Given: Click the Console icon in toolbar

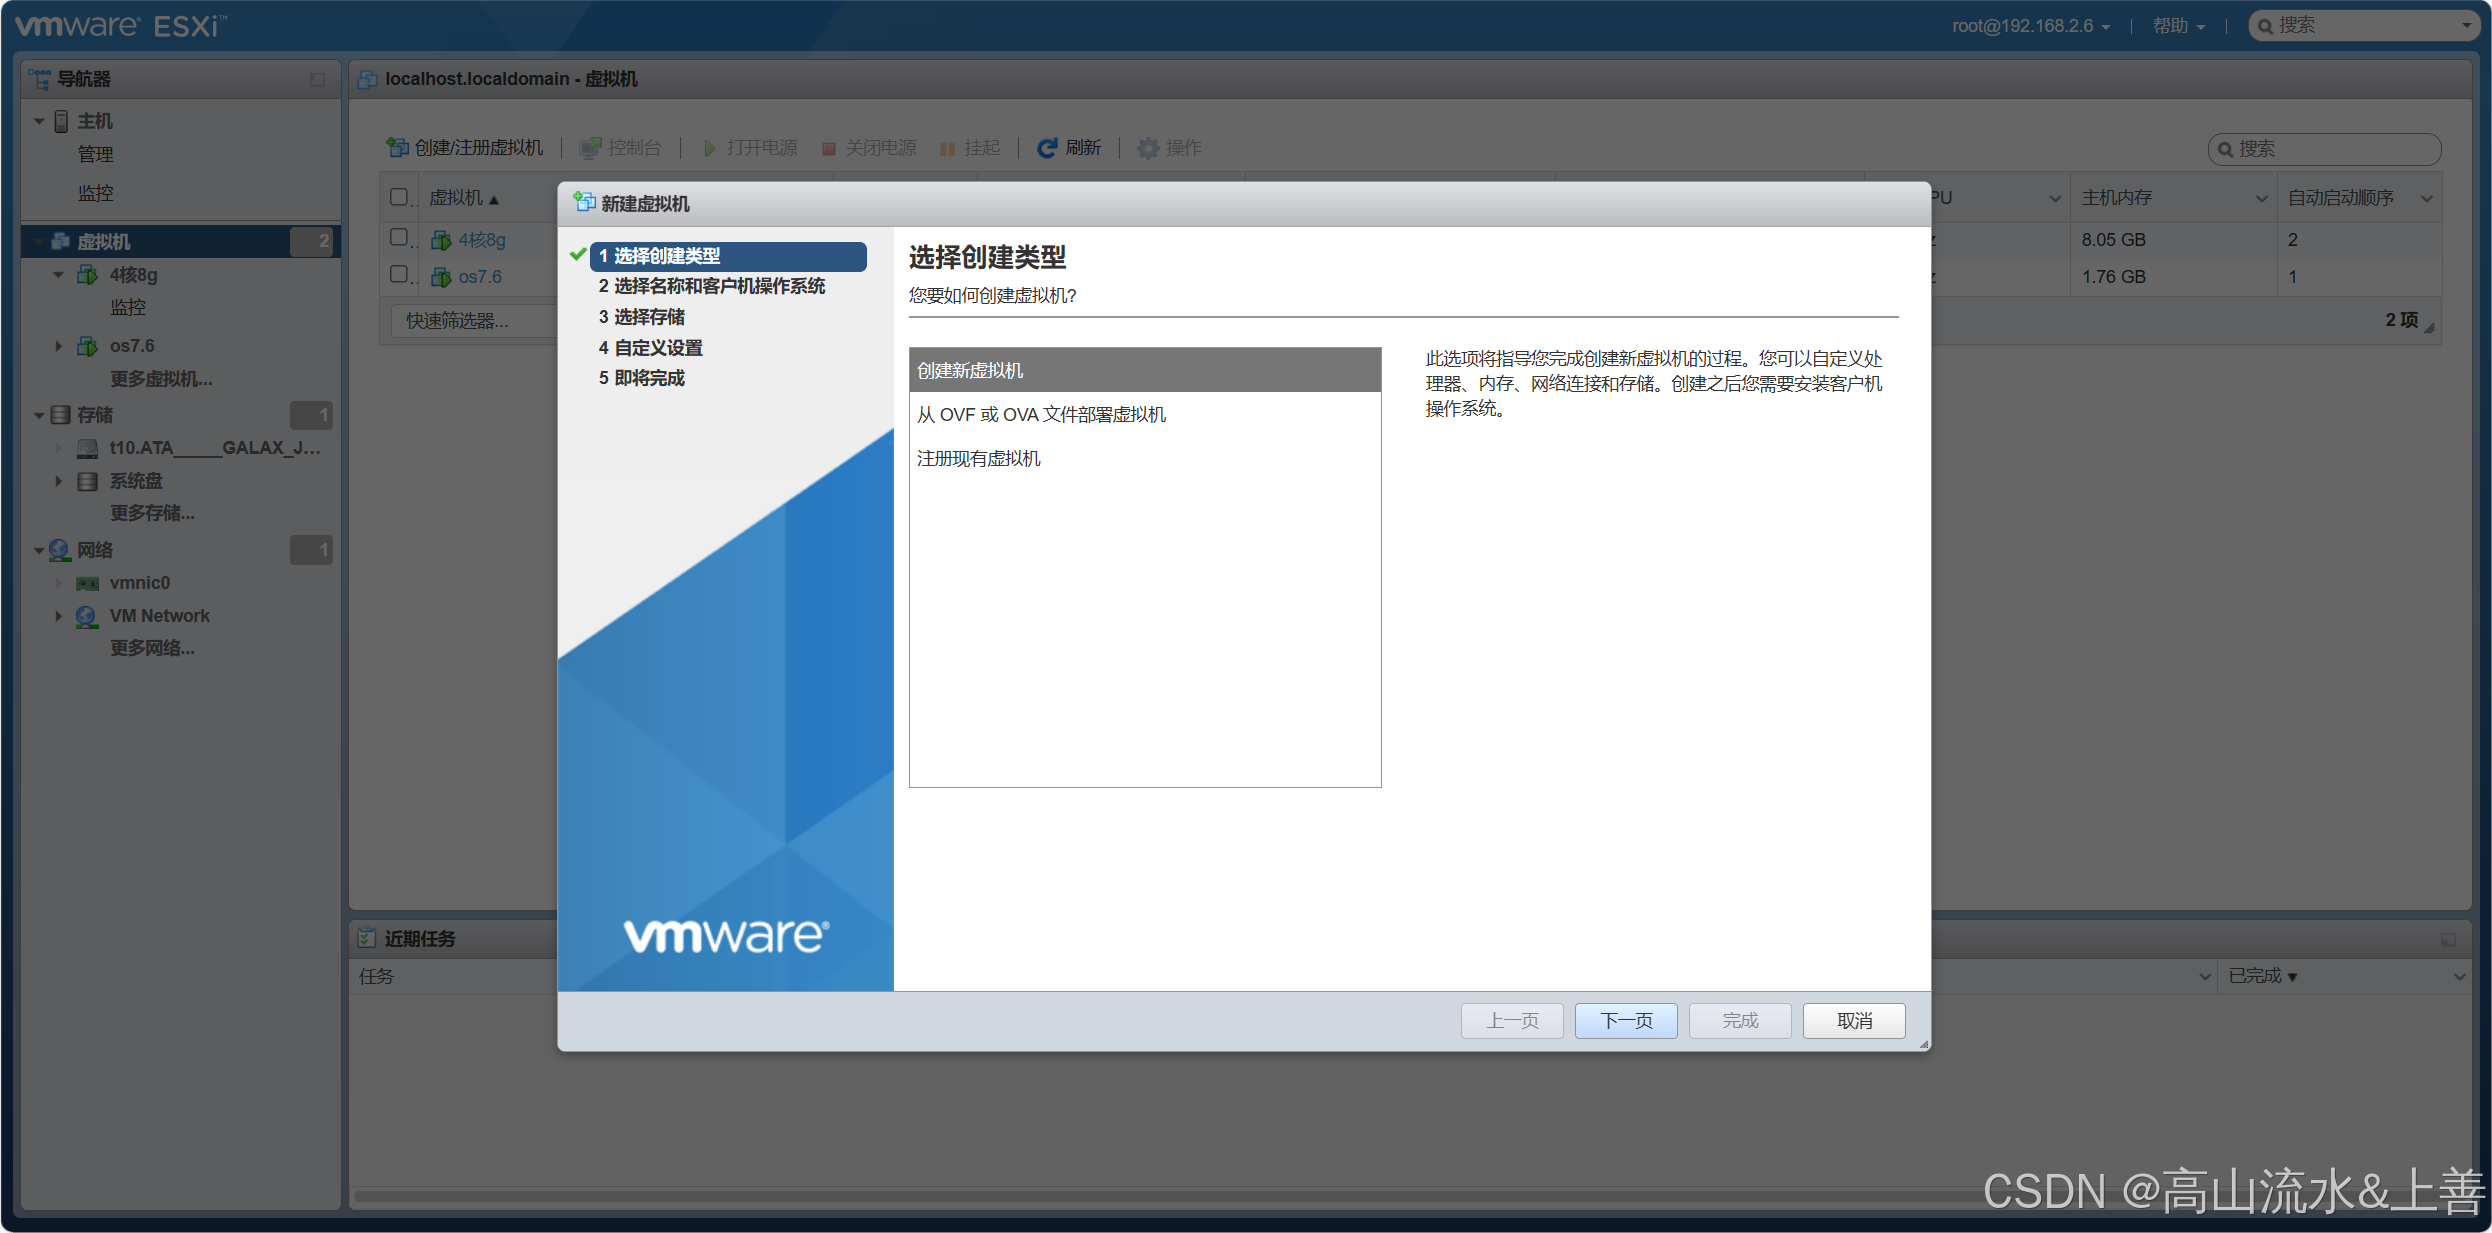Looking at the screenshot, I should (x=590, y=148).
